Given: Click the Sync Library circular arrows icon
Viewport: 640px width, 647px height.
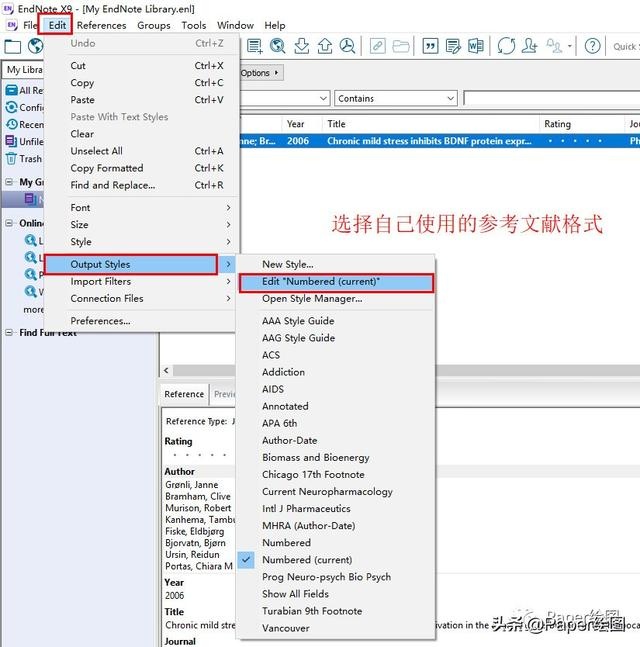Looking at the screenshot, I should [x=506, y=46].
